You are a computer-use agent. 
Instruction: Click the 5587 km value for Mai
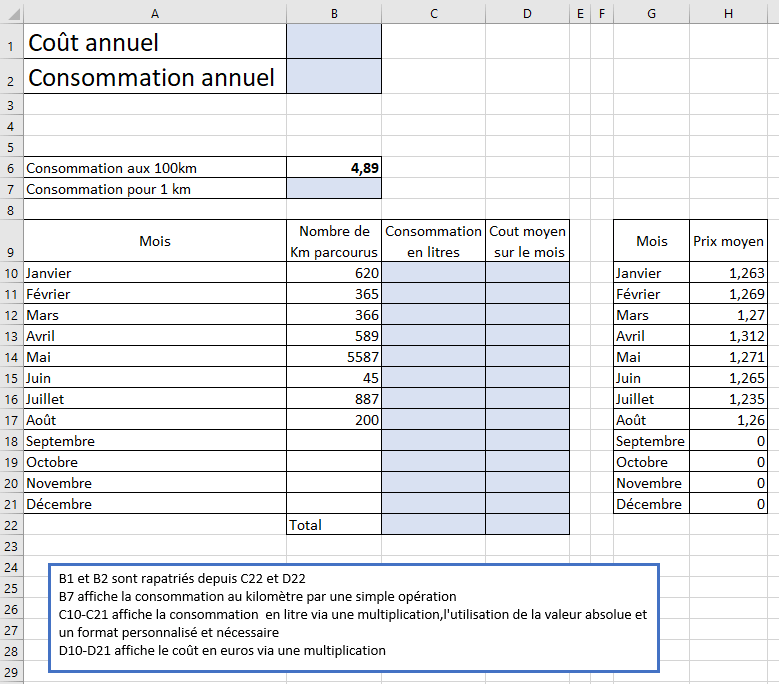(333, 357)
